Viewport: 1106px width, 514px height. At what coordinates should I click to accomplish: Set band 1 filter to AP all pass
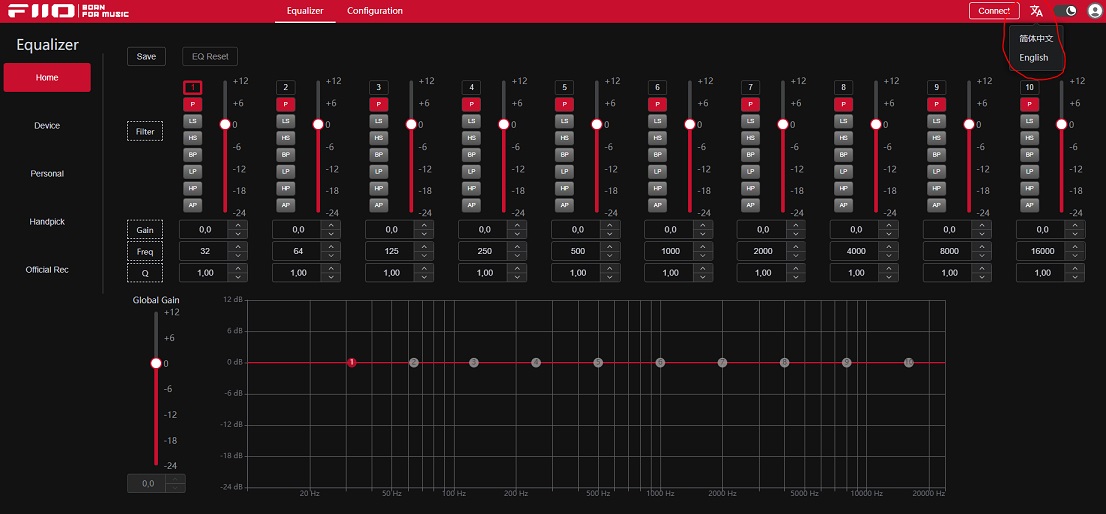tap(193, 205)
